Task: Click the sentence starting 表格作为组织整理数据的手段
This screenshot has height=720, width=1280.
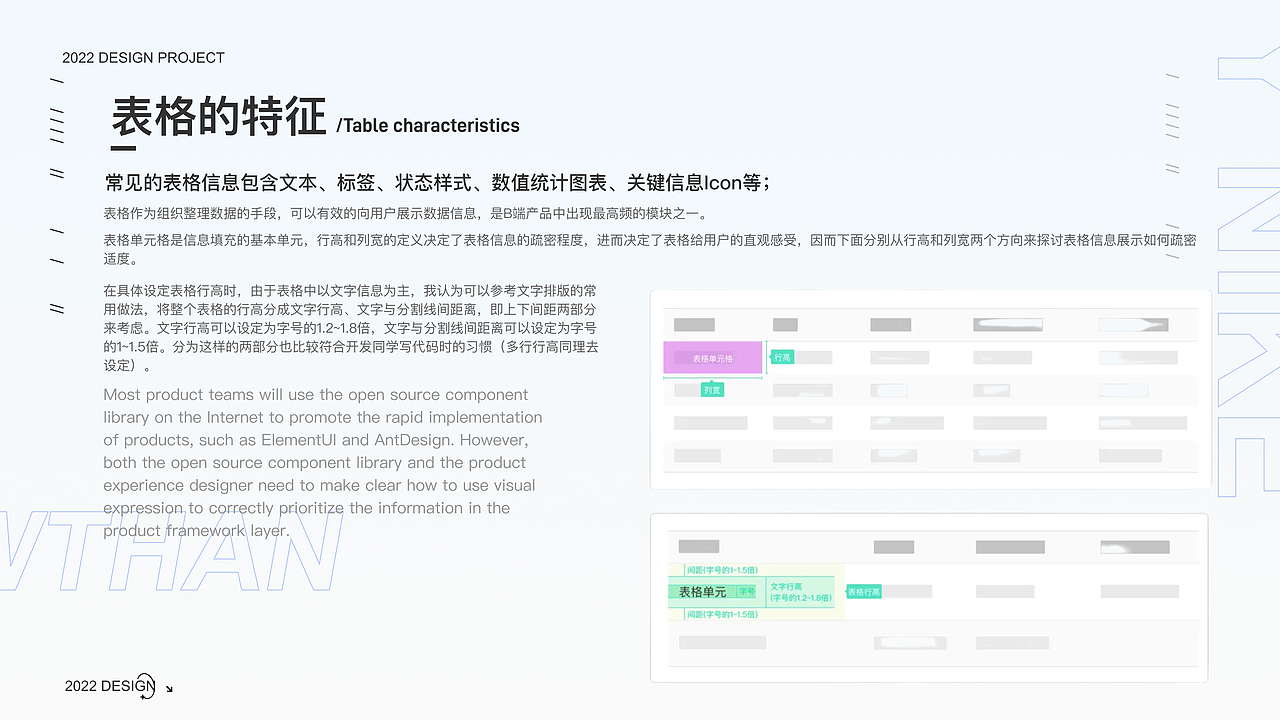Action: [407, 214]
